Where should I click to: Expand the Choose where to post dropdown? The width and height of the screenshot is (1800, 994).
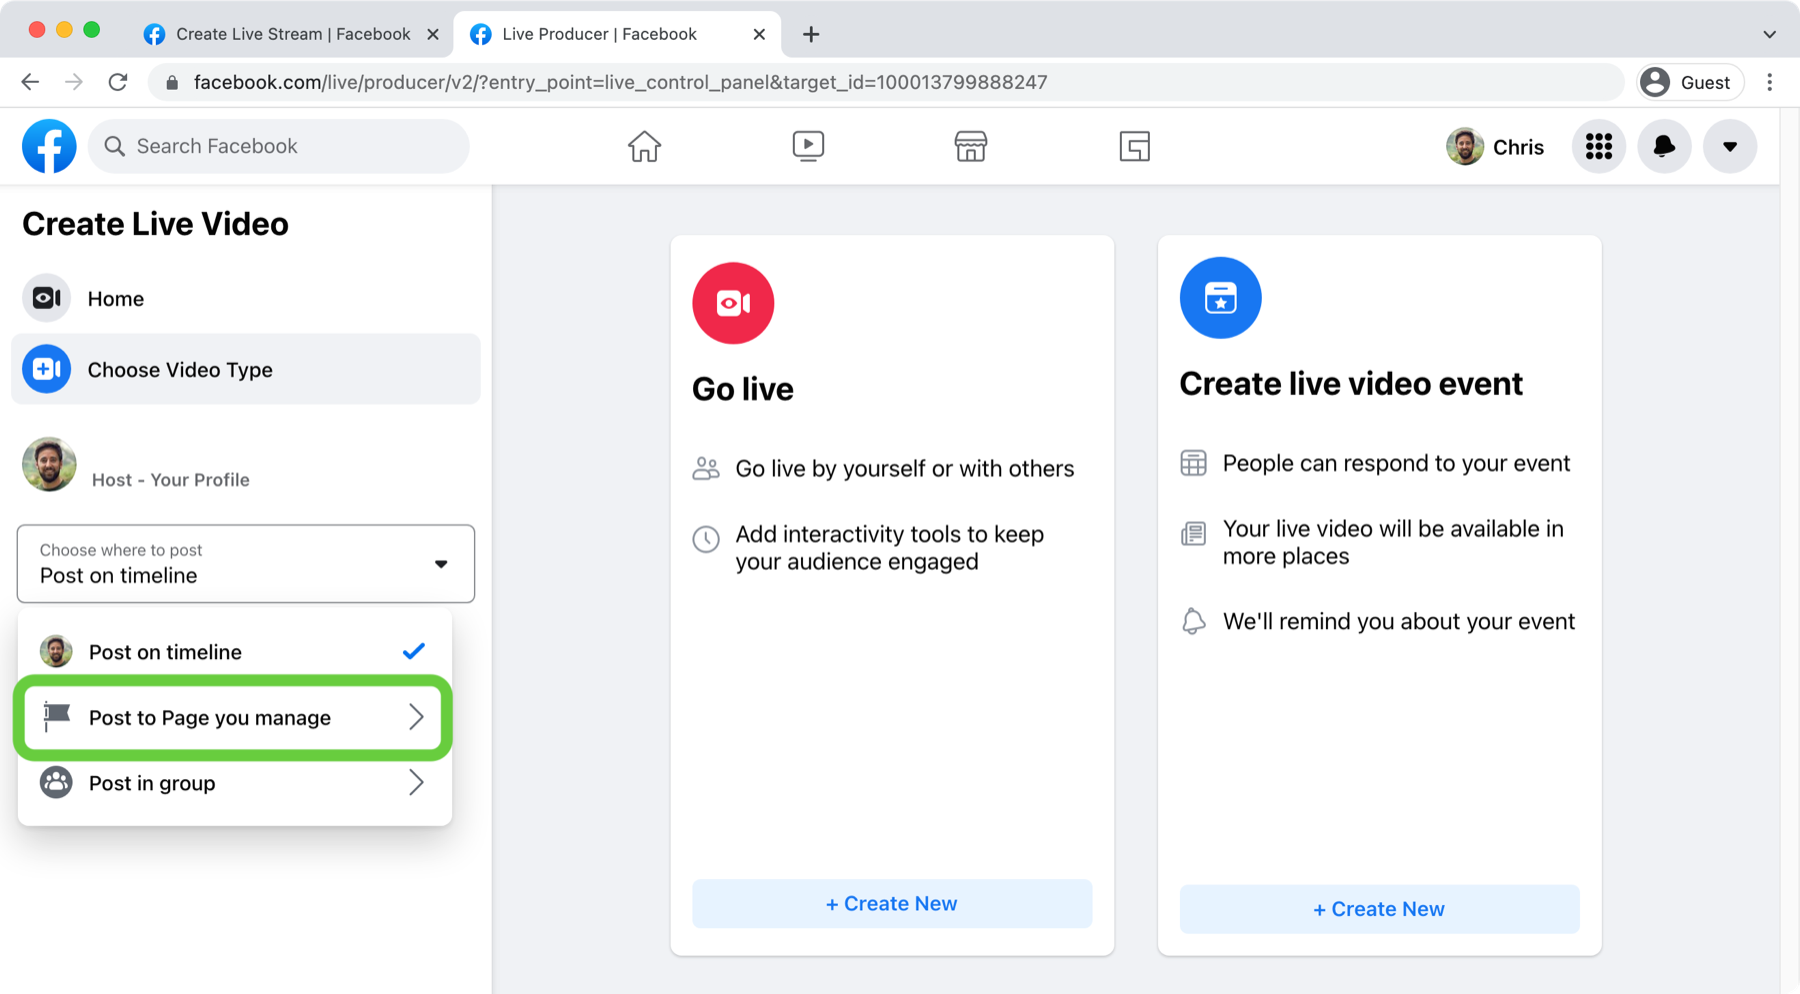click(245, 564)
